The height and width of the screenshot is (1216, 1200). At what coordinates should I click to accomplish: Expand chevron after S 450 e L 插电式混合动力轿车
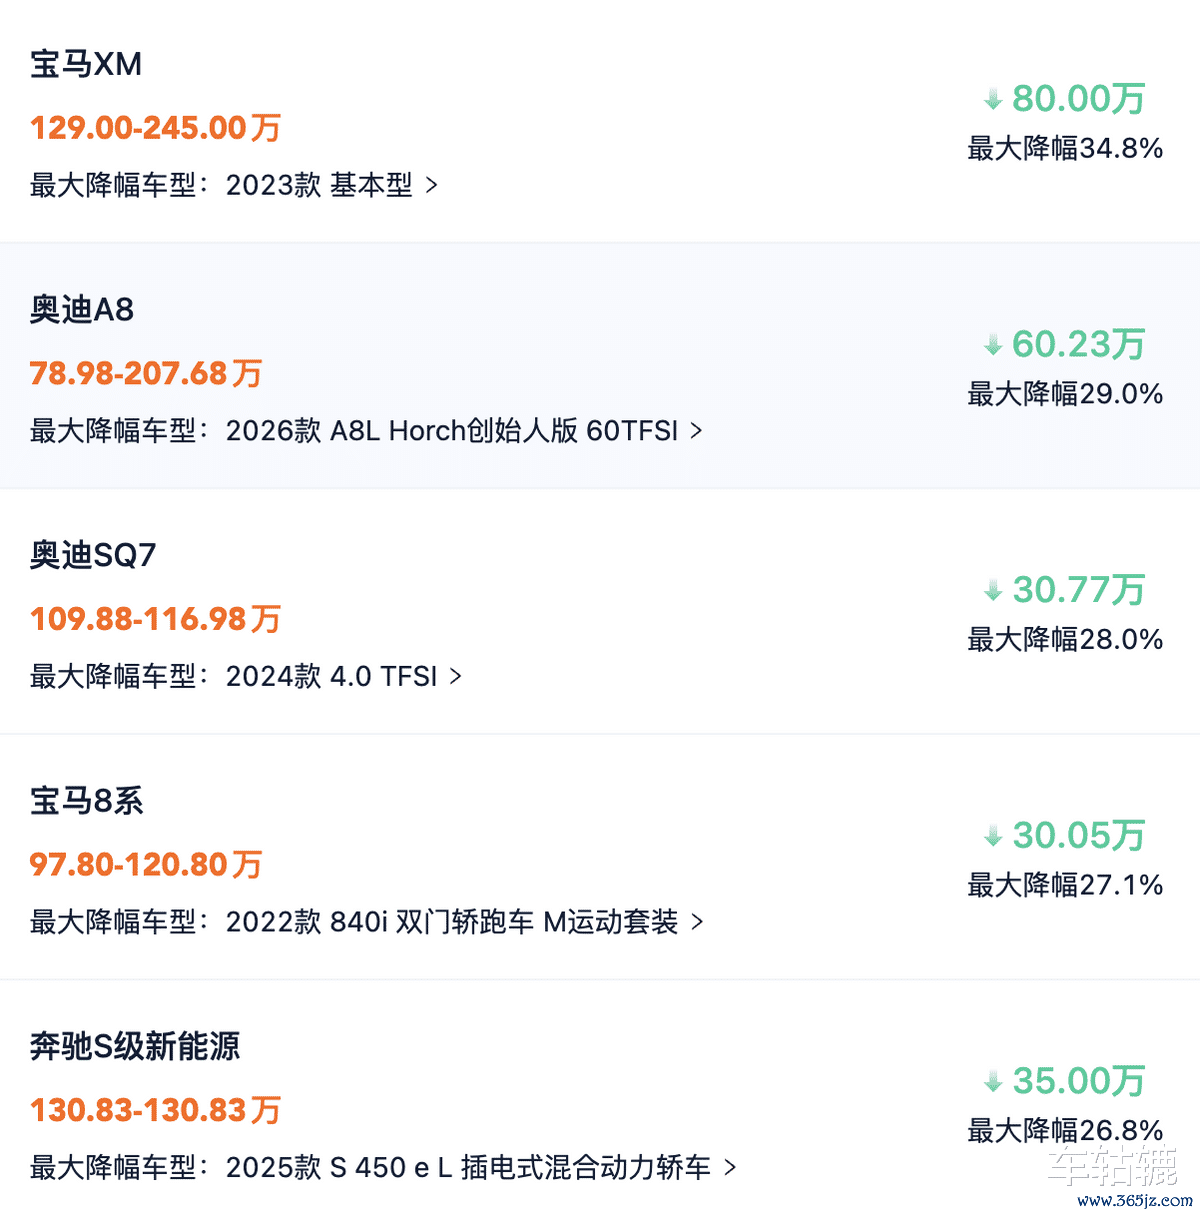pyautogui.click(x=730, y=1167)
